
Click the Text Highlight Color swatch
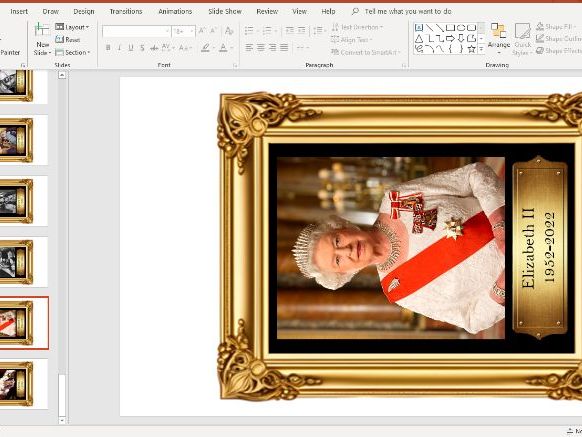[205, 48]
